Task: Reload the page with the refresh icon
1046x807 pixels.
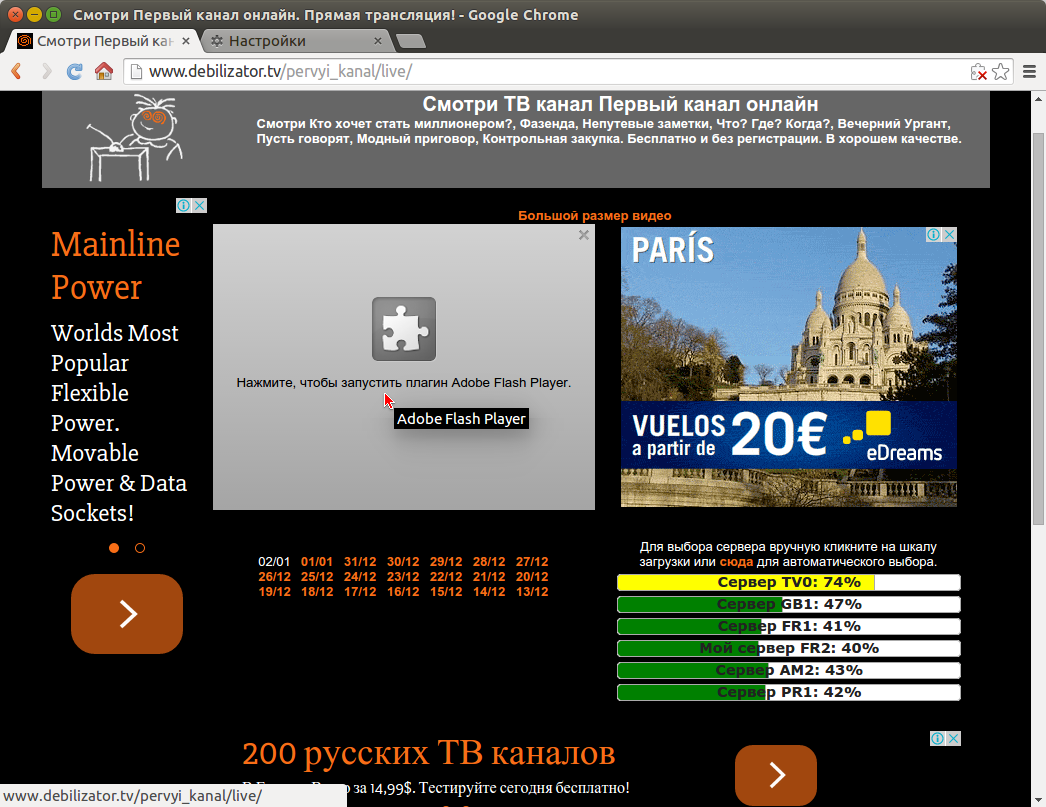Action: (75, 71)
